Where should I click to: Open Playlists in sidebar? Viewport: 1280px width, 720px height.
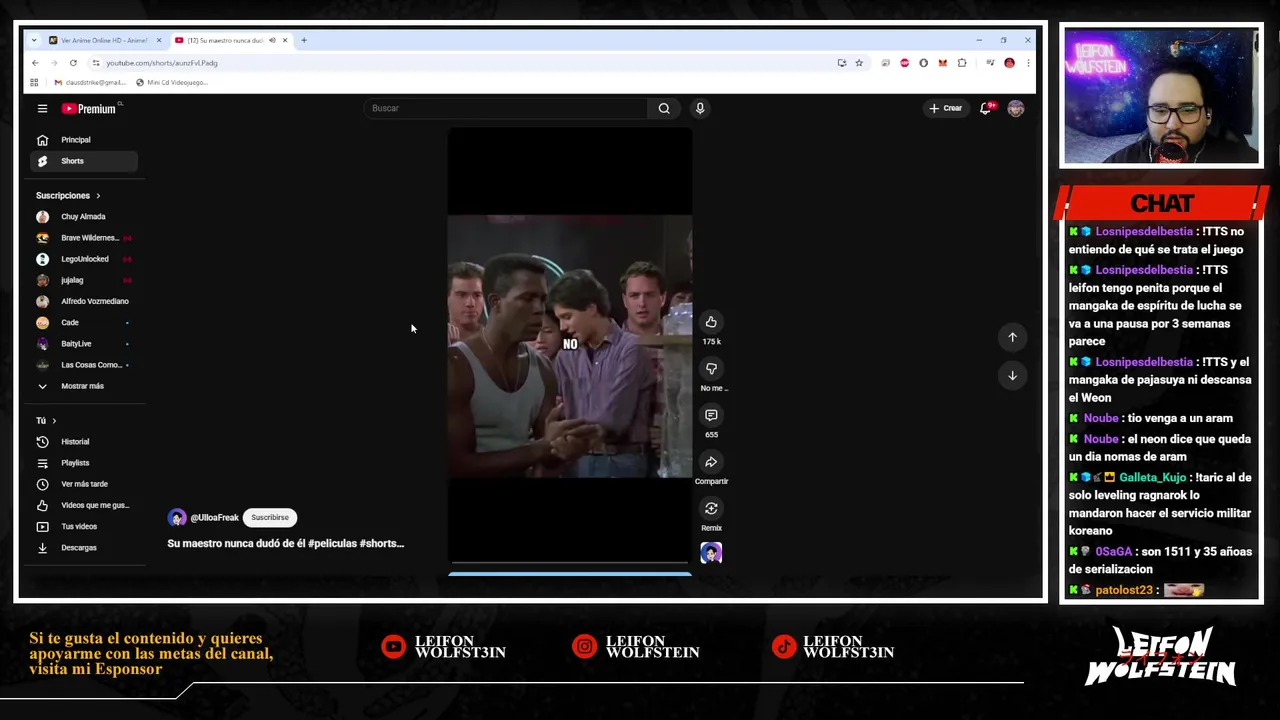[85, 463]
